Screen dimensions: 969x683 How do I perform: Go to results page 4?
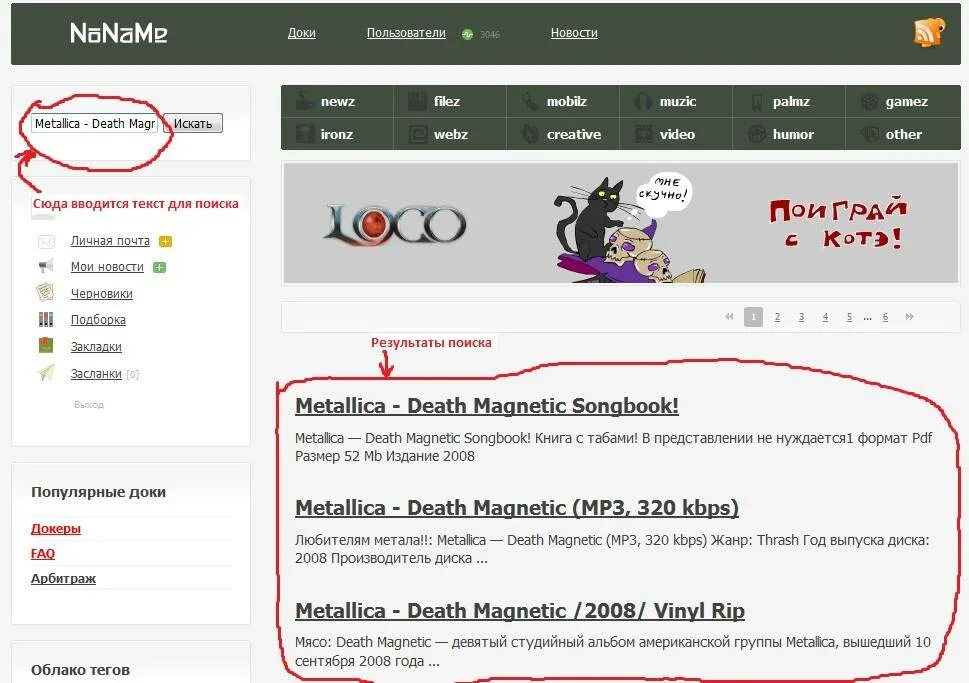(825, 317)
